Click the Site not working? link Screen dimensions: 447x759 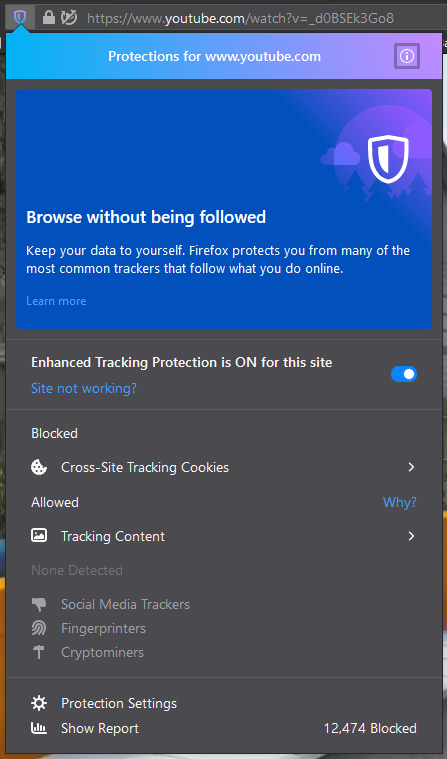(84, 388)
